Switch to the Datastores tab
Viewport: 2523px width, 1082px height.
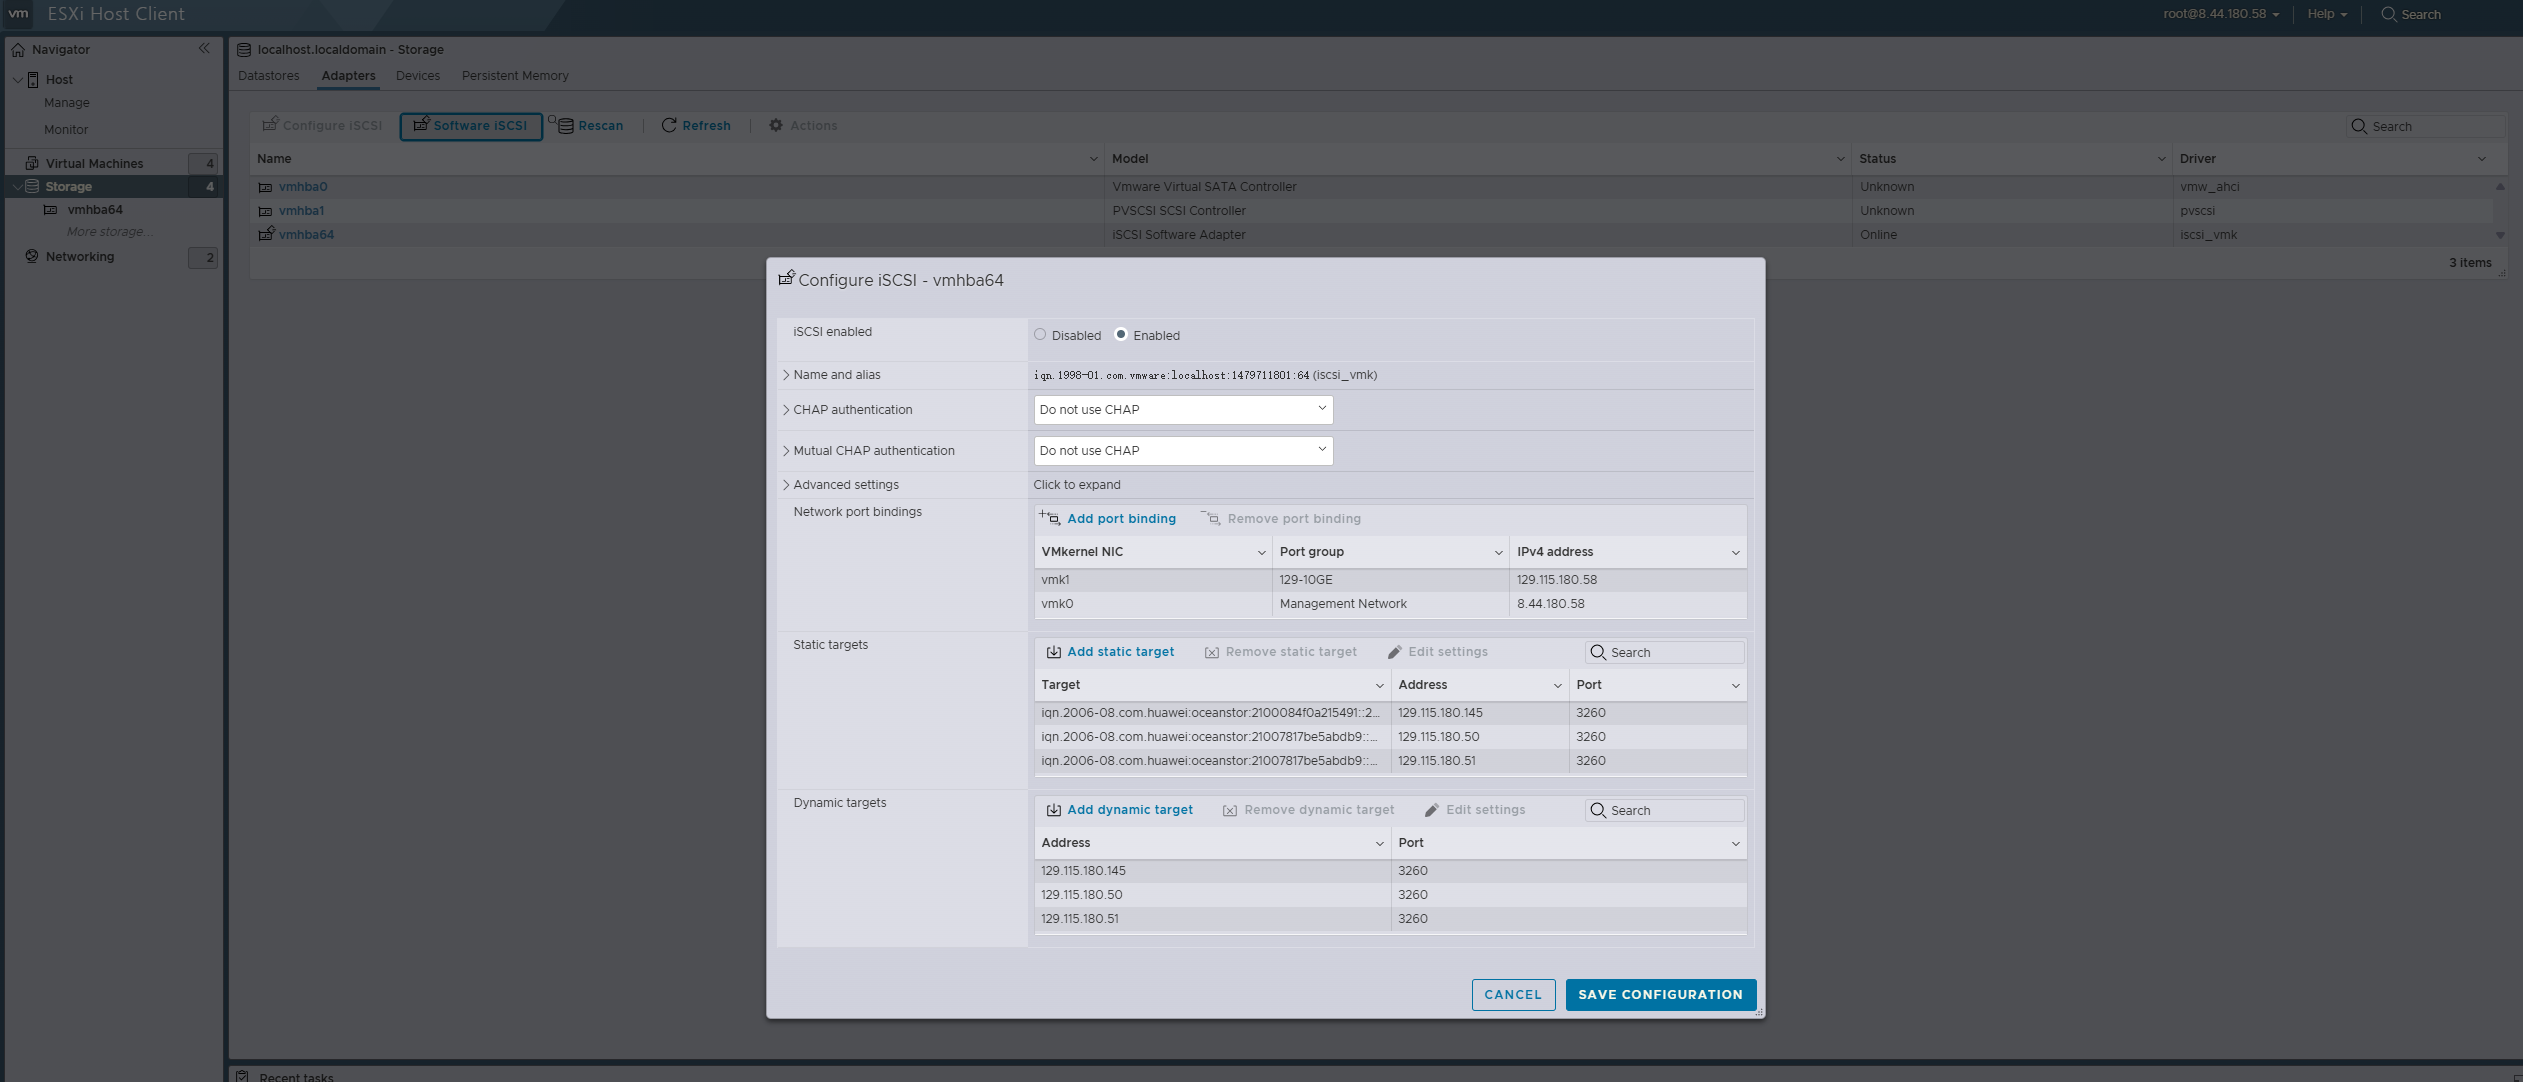(269, 76)
